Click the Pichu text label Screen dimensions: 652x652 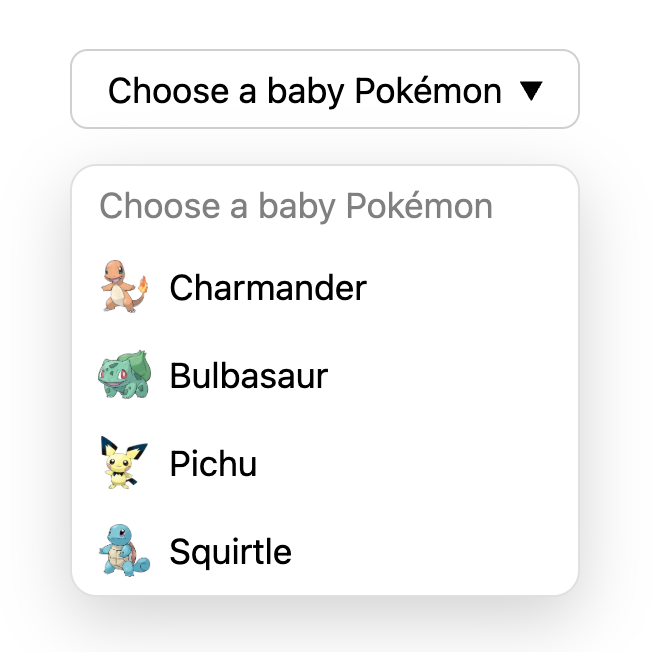[x=213, y=464]
